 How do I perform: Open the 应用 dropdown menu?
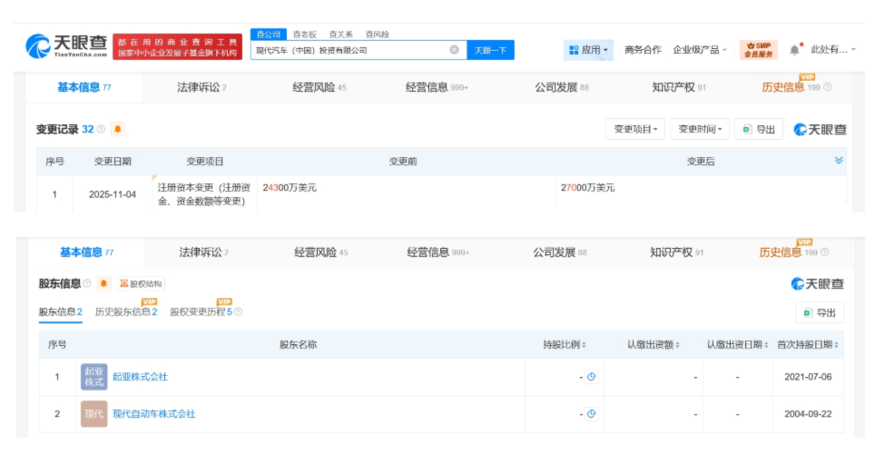pyautogui.click(x=589, y=50)
